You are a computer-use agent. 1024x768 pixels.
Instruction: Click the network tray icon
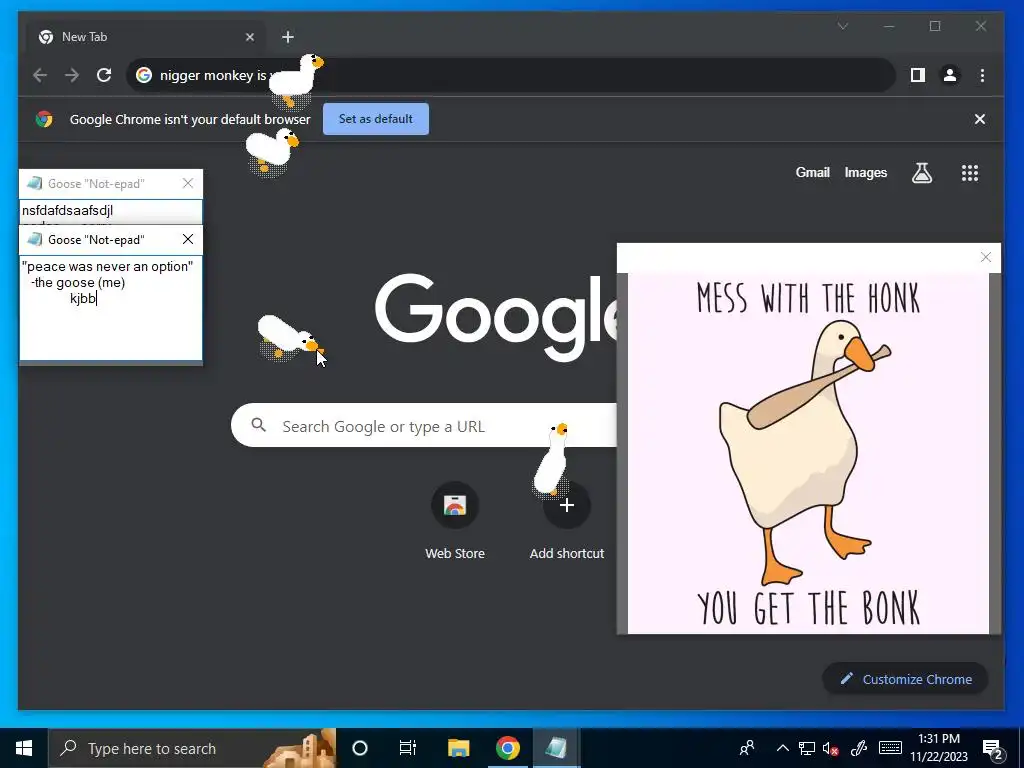pos(807,748)
